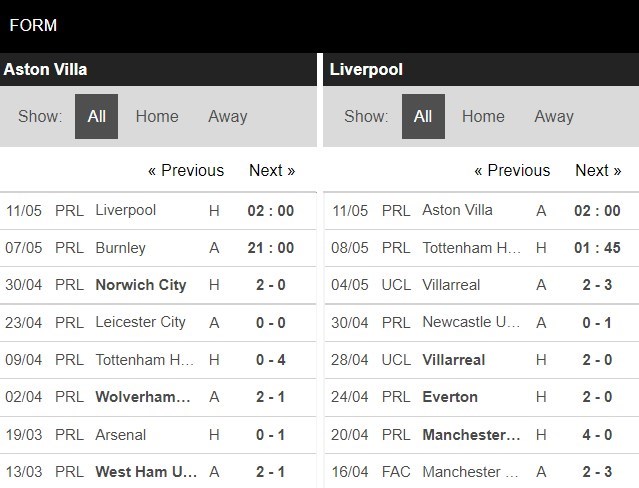This screenshot has width=639, height=488.
Task: Go to Previous Liverpool matches
Action: (512, 170)
